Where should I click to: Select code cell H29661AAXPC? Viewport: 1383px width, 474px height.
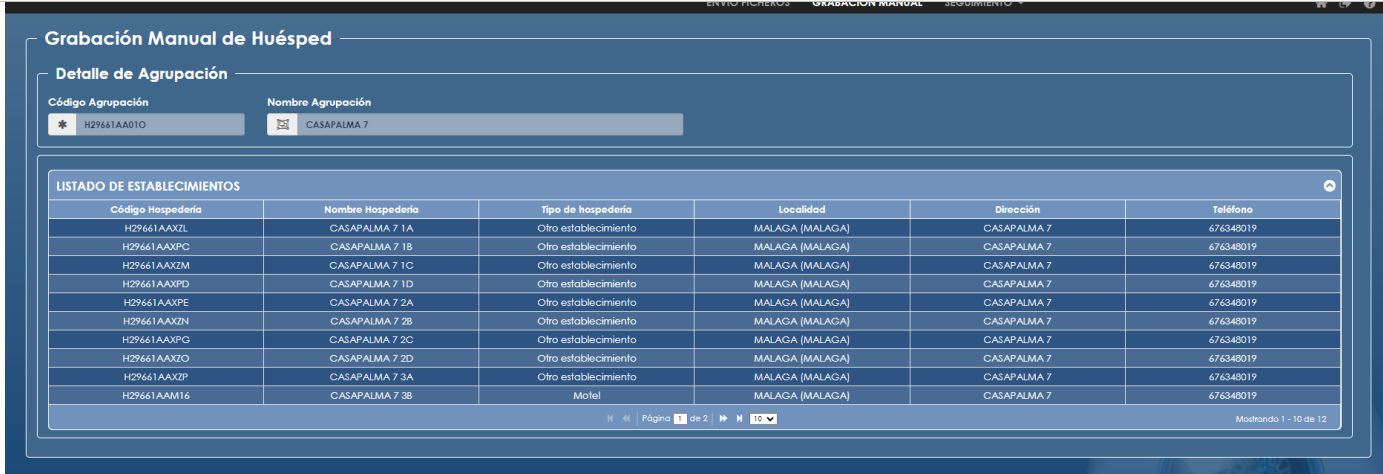[156, 247]
